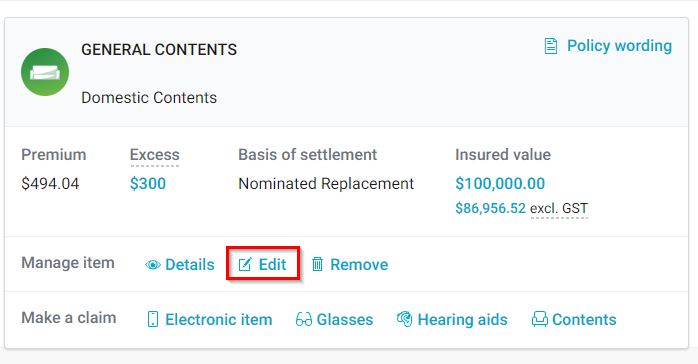Click the phone icon for Electronic item
The image size is (698, 364).
point(153,319)
